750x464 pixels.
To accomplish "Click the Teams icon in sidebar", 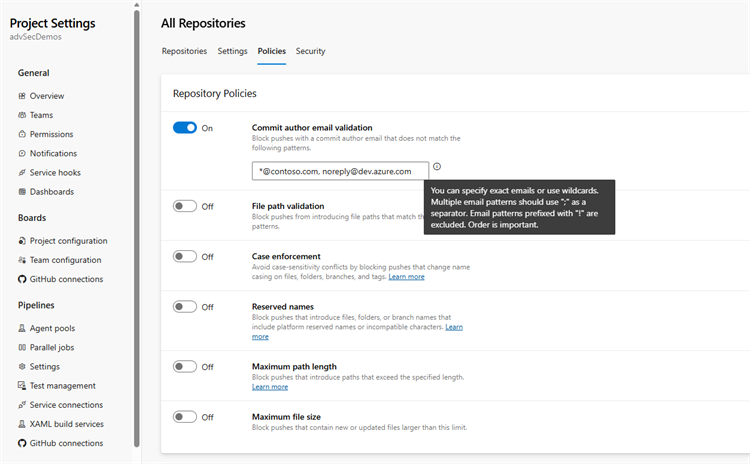I will 22,115.
